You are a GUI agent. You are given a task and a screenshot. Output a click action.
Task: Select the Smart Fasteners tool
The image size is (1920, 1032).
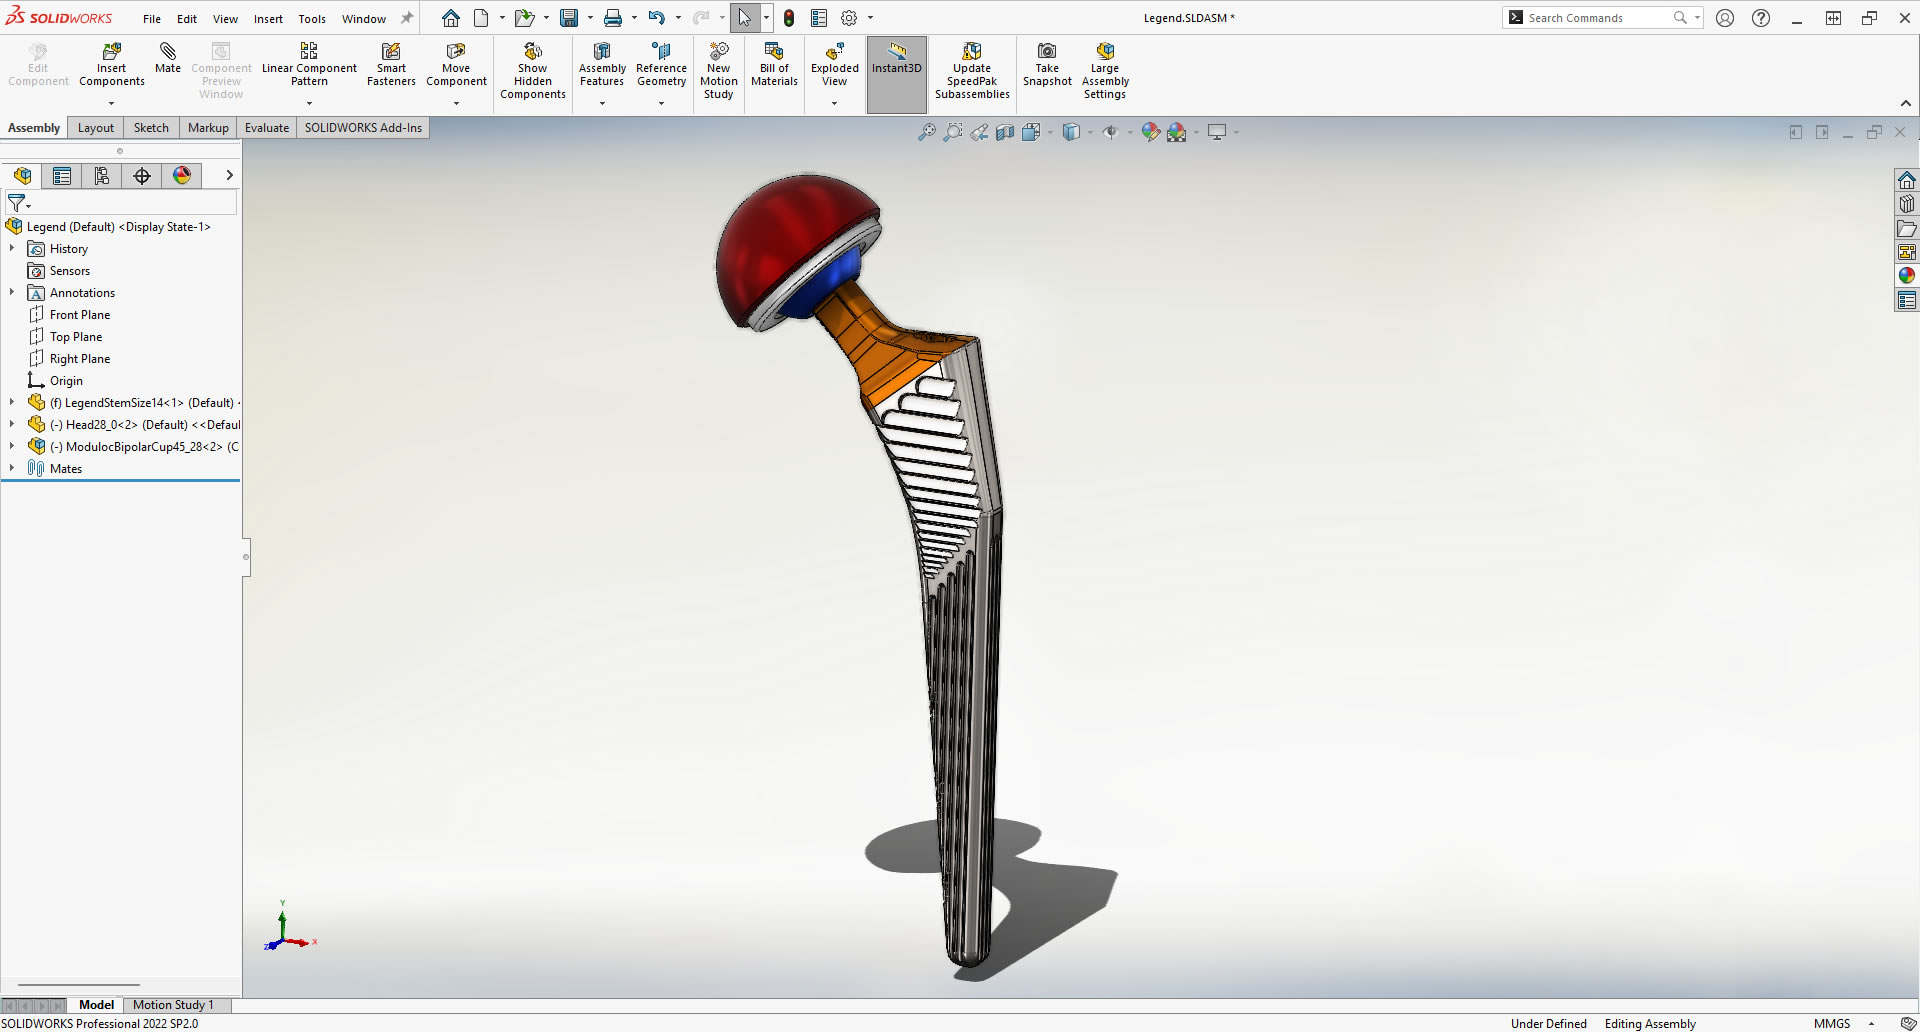[390, 62]
